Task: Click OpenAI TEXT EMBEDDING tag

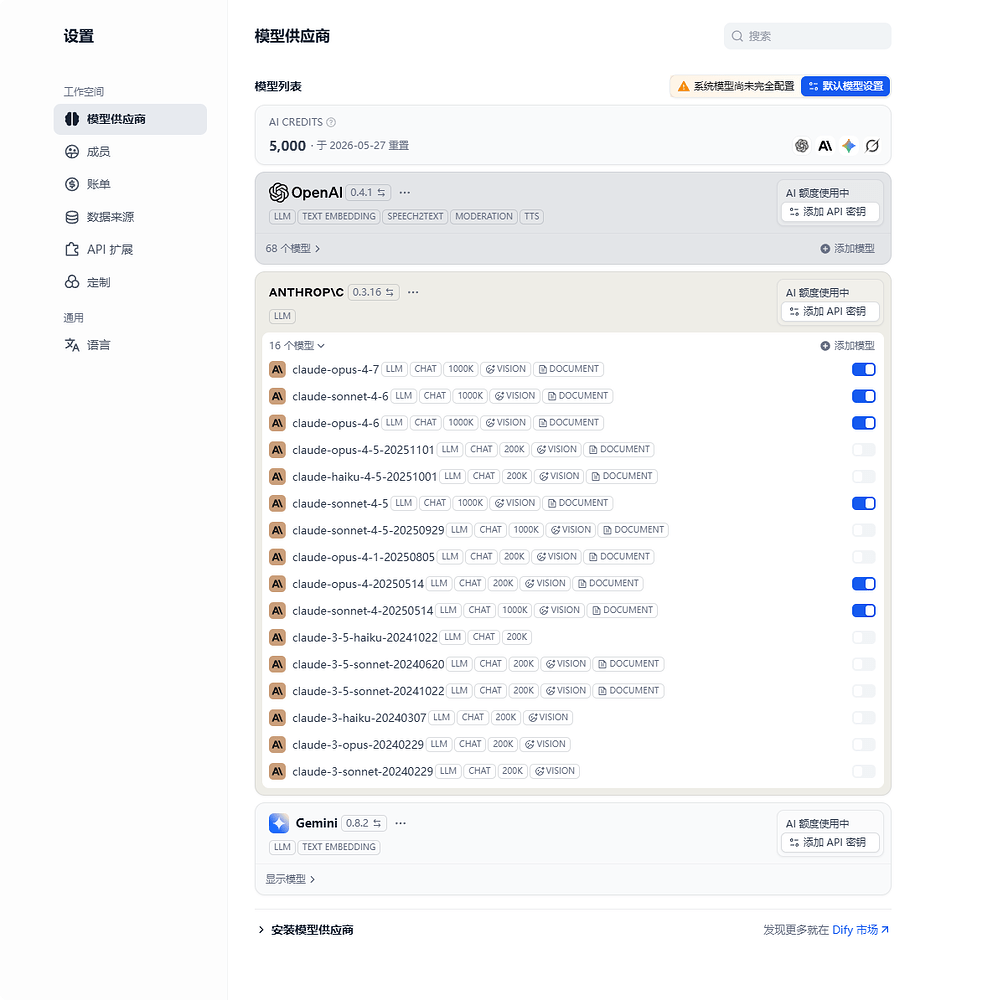Action: (x=339, y=217)
